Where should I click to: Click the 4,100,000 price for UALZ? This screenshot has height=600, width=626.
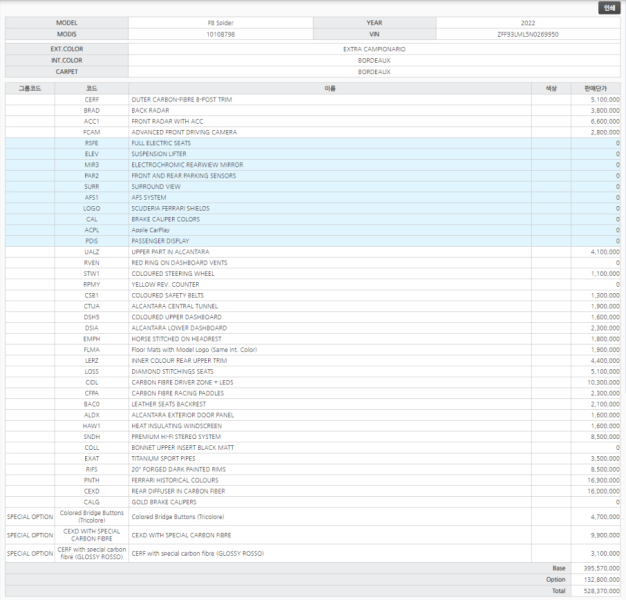[605, 252]
